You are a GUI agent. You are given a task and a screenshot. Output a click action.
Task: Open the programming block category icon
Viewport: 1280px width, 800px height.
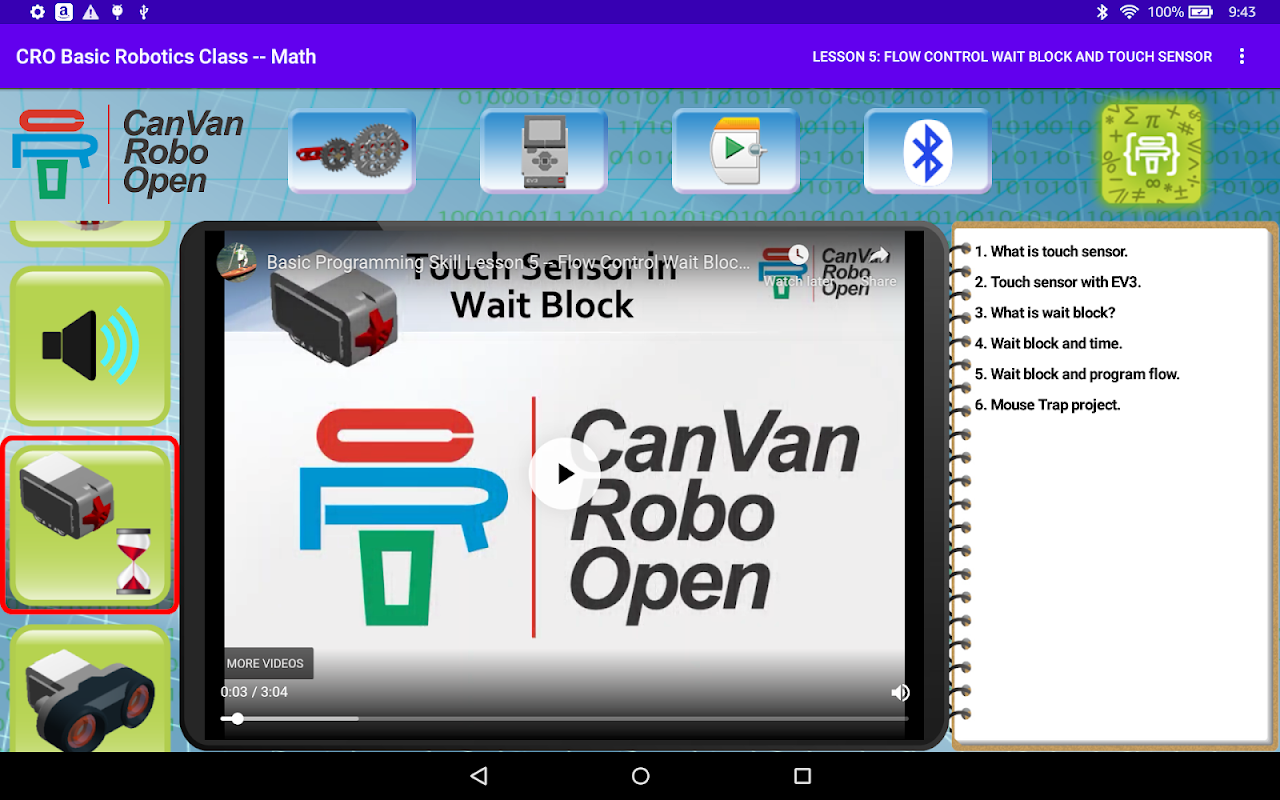pos(736,151)
